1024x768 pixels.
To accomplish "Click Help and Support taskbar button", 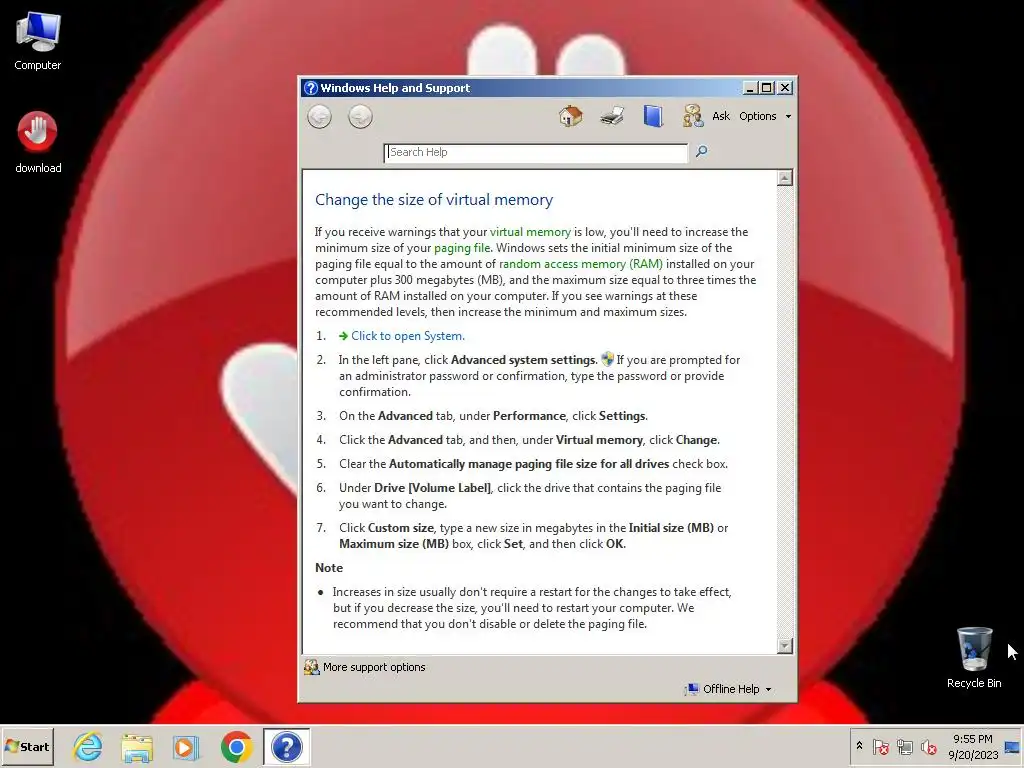I will click(x=287, y=746).
